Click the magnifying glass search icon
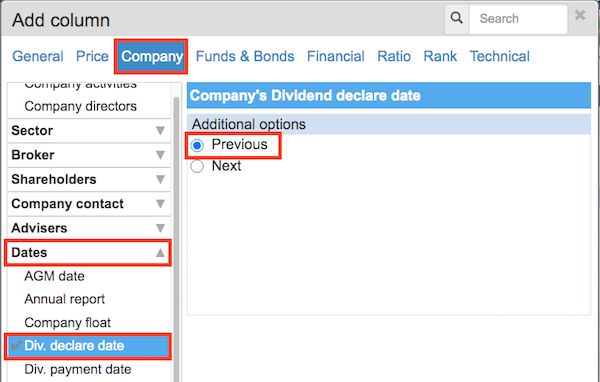Image resolution: width=600 pixels, height=382 pixels. pos(457,18)
